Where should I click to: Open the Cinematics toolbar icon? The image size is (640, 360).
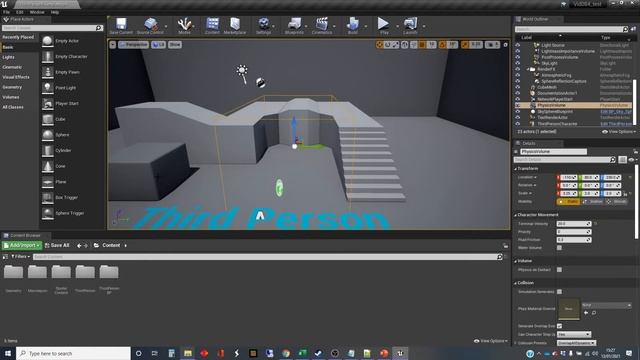[322, 25]
